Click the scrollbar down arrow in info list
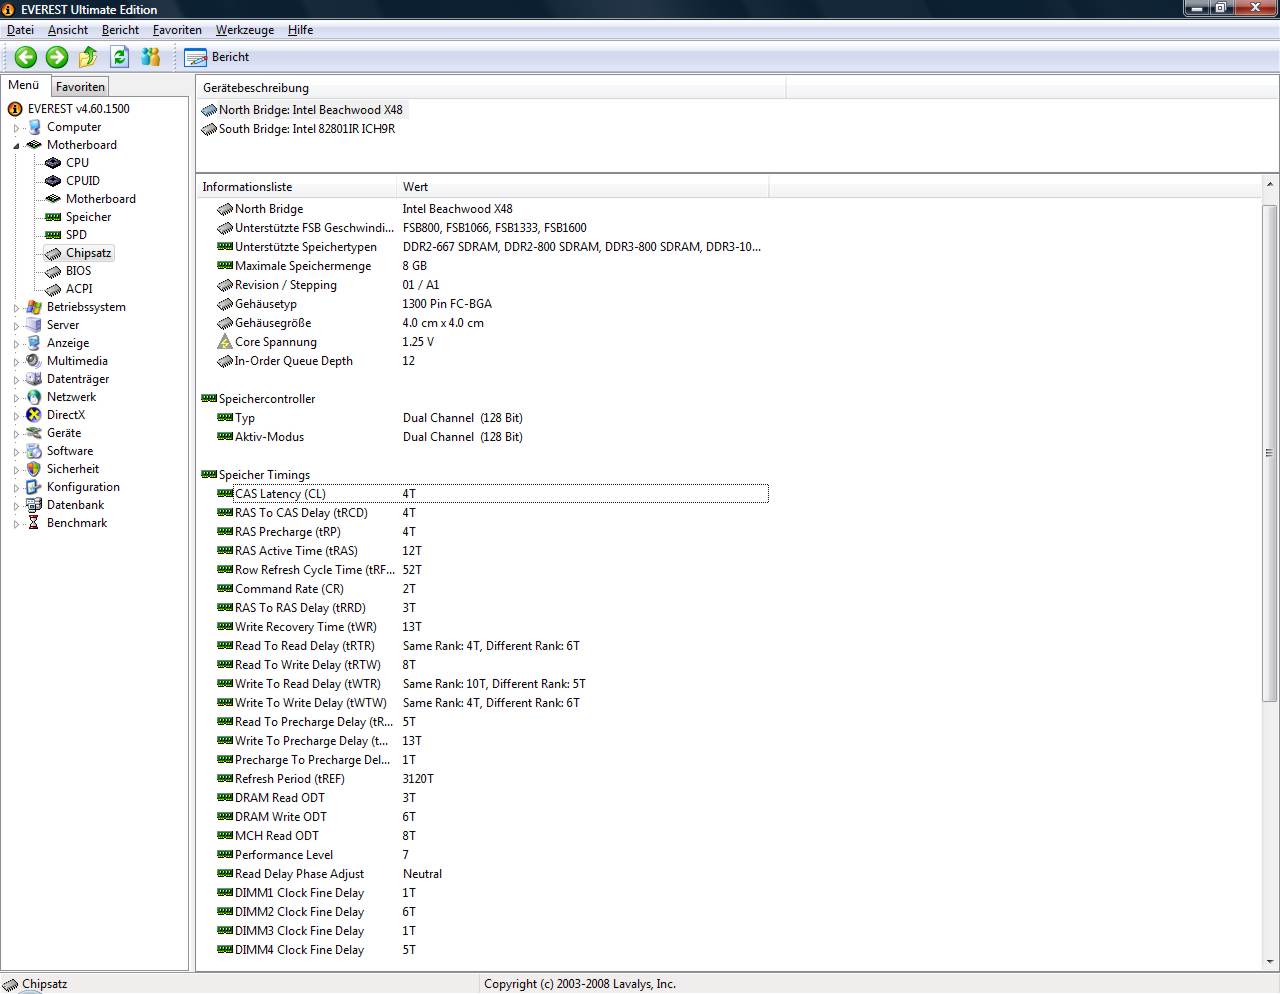 pyautogui.click(x=1270, y=962)
